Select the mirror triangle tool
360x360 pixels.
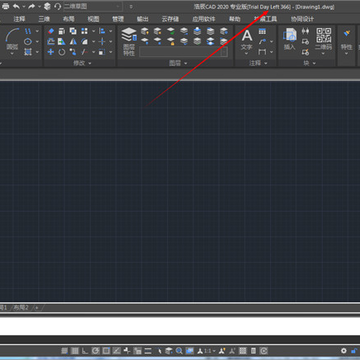point(73,42)
